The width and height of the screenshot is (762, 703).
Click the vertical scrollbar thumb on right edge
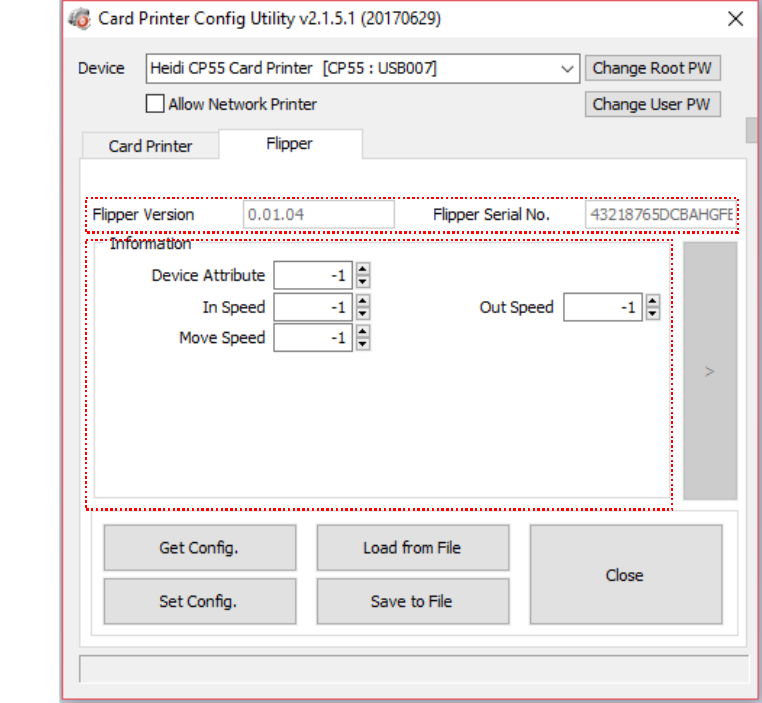pyautogui.click(x=751, y=130)
